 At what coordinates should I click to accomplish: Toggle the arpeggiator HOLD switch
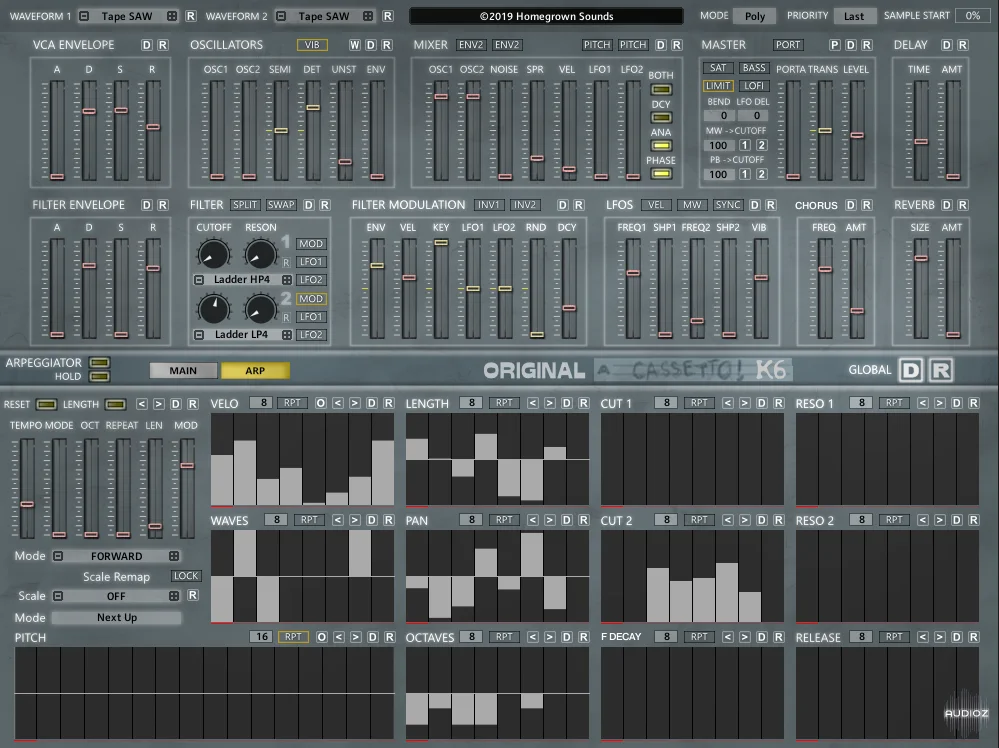99,376
